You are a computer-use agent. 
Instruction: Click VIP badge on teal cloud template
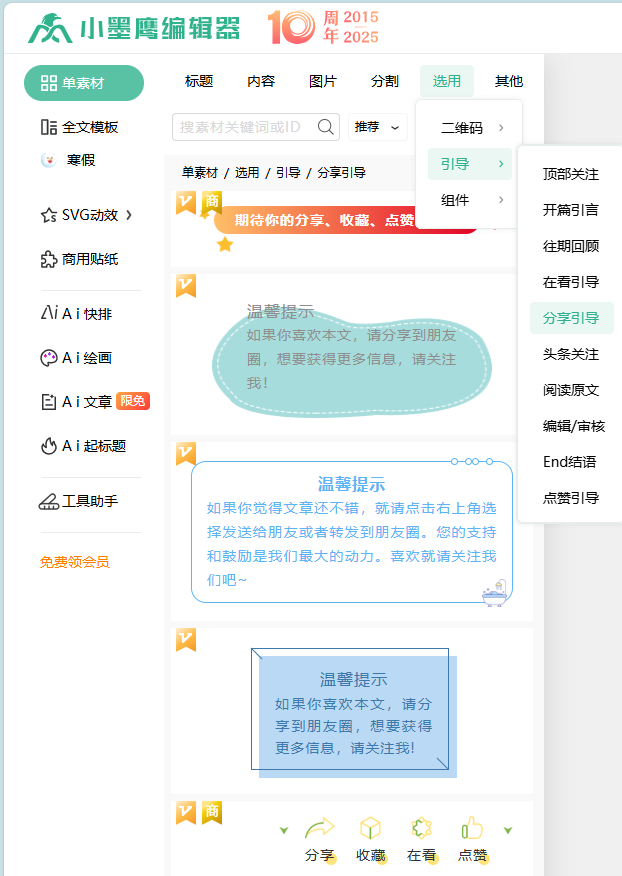[186, 285]
